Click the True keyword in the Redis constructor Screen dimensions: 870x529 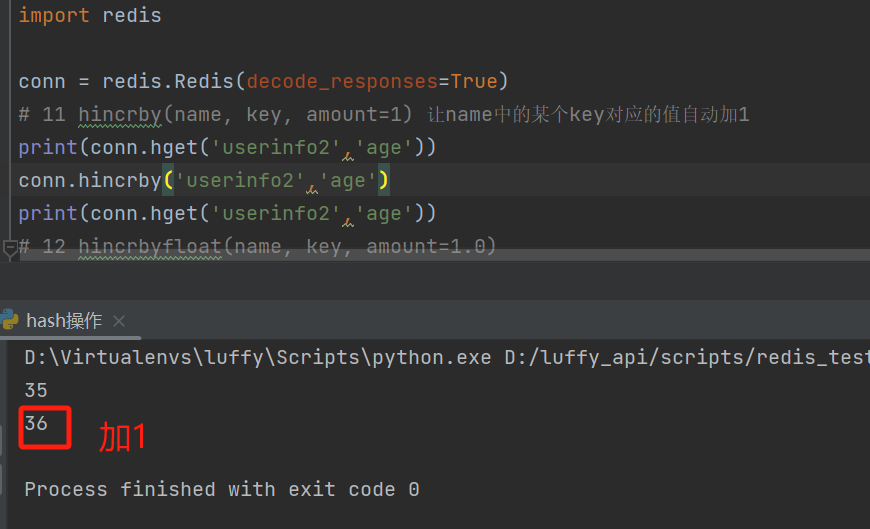(x=474, y=81)
